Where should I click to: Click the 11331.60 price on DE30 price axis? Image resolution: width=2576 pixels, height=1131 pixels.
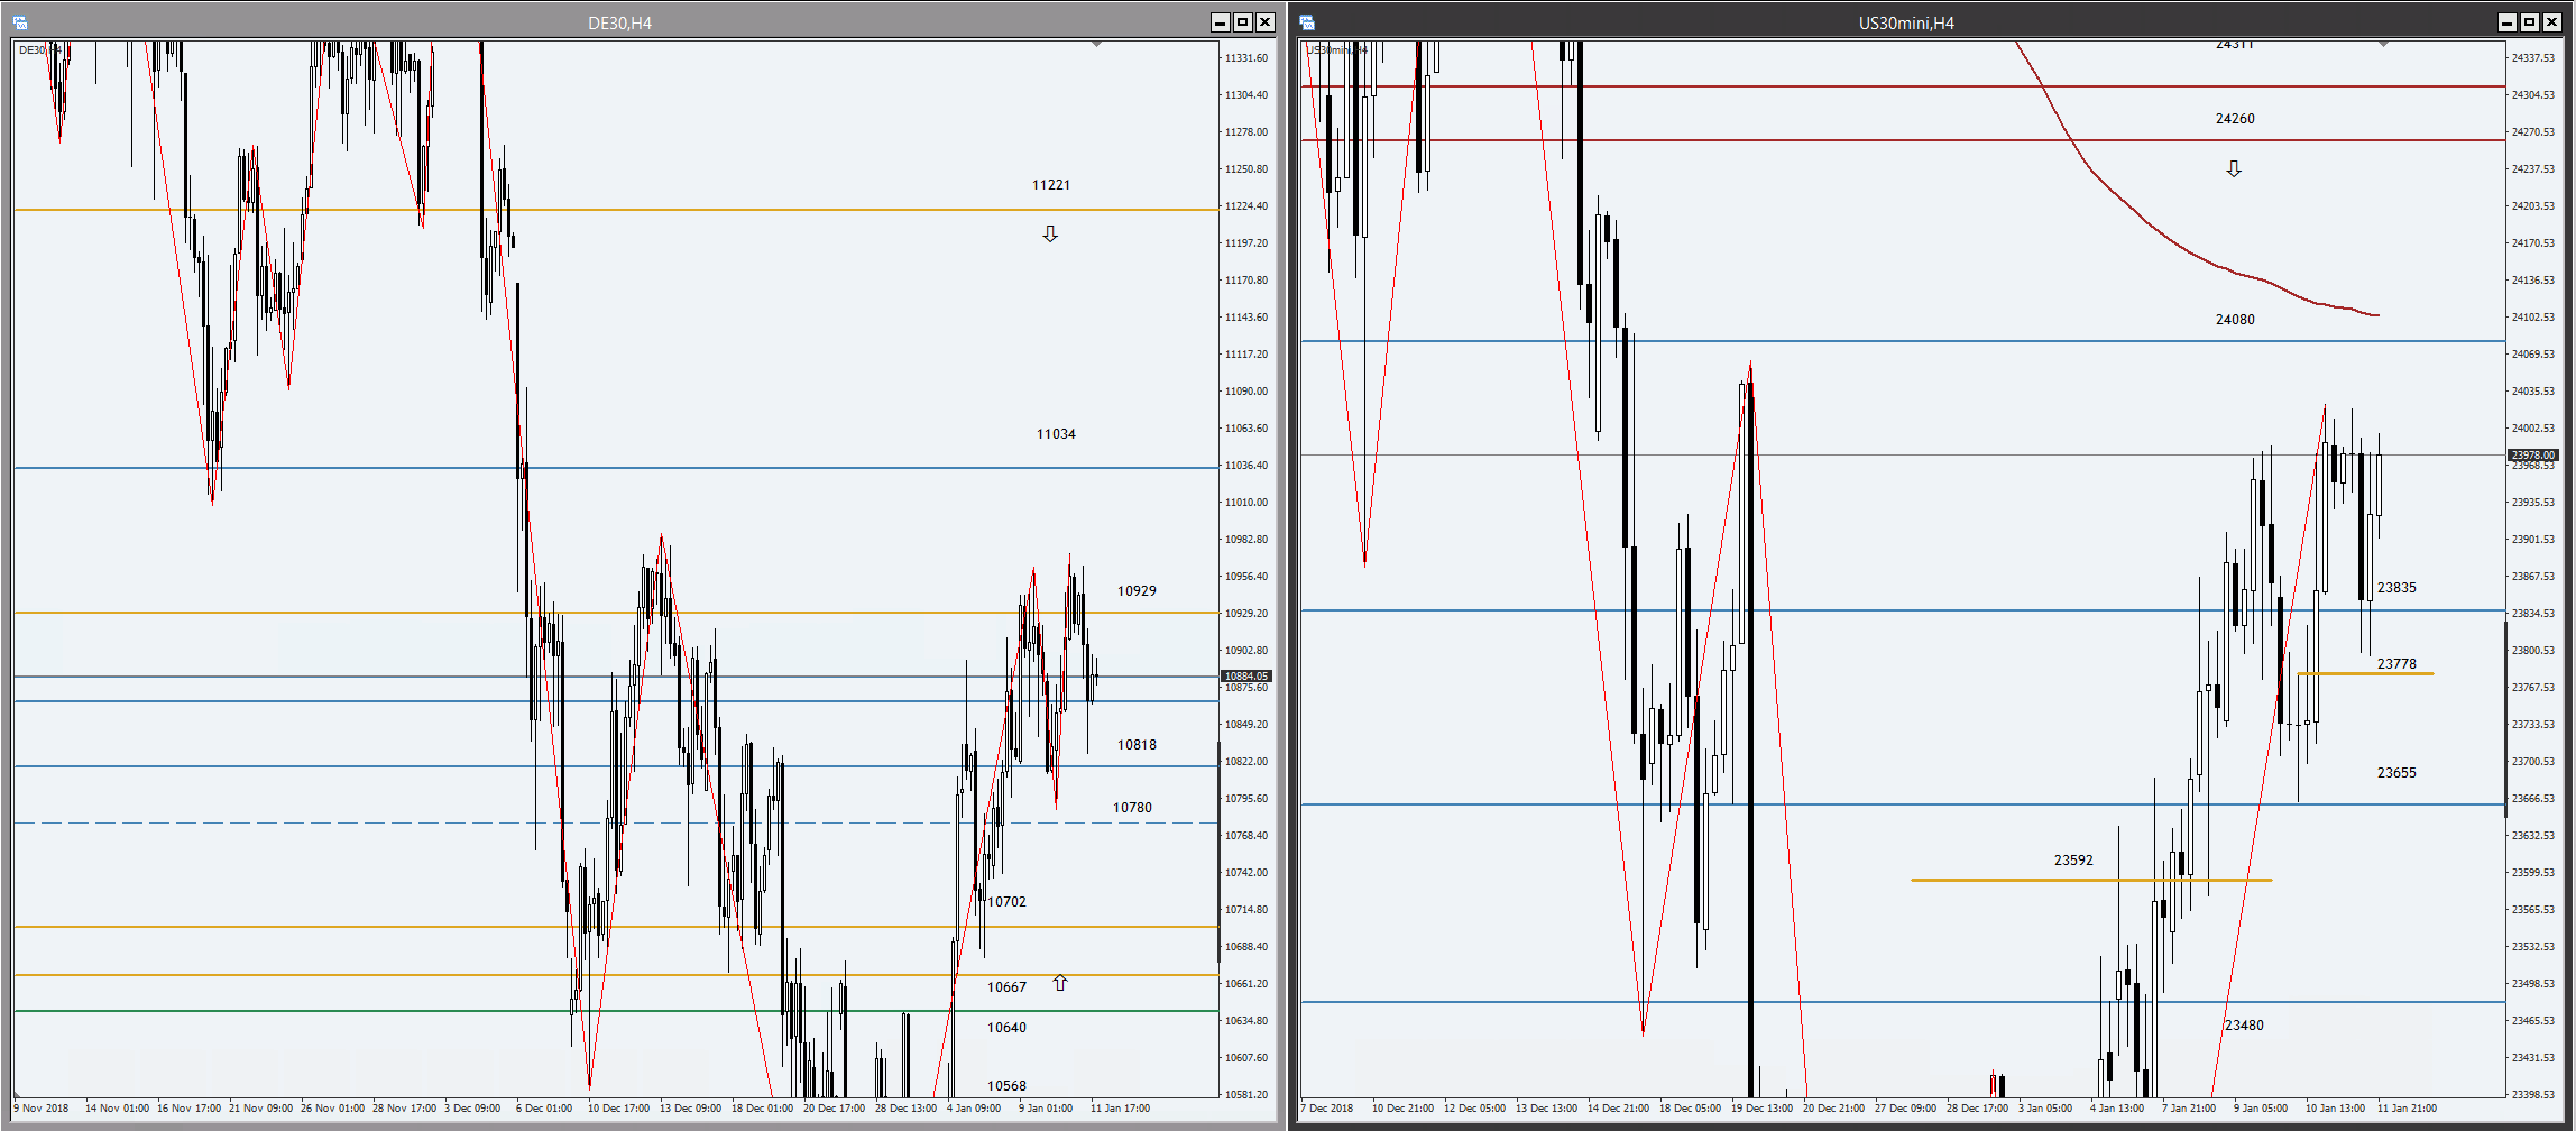click(1246, 58)
